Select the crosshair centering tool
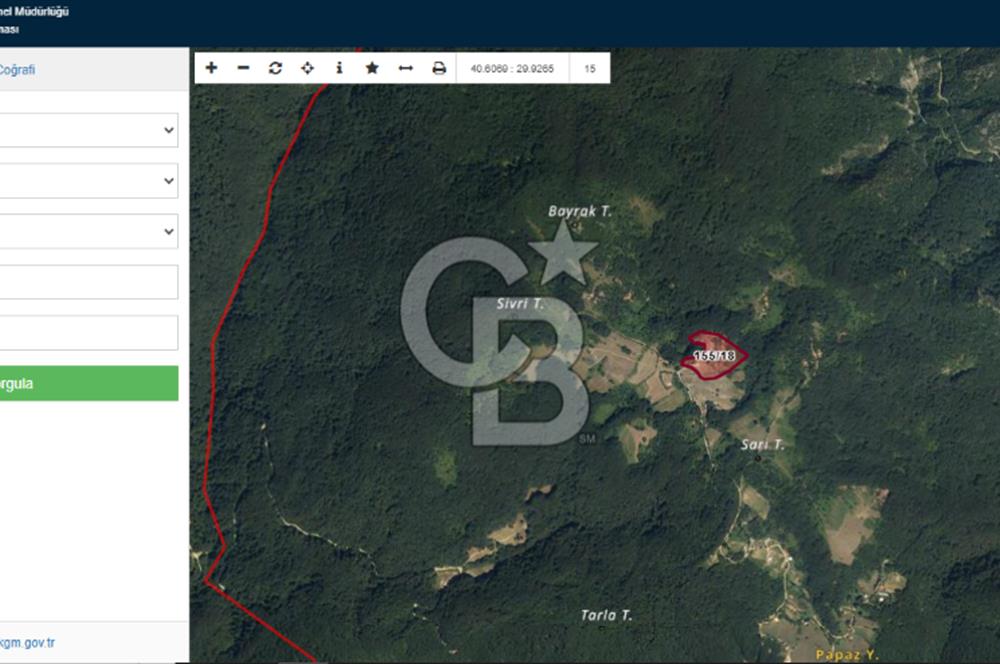The height and width of the screenshot is (664, 1000). coord(307,68)
